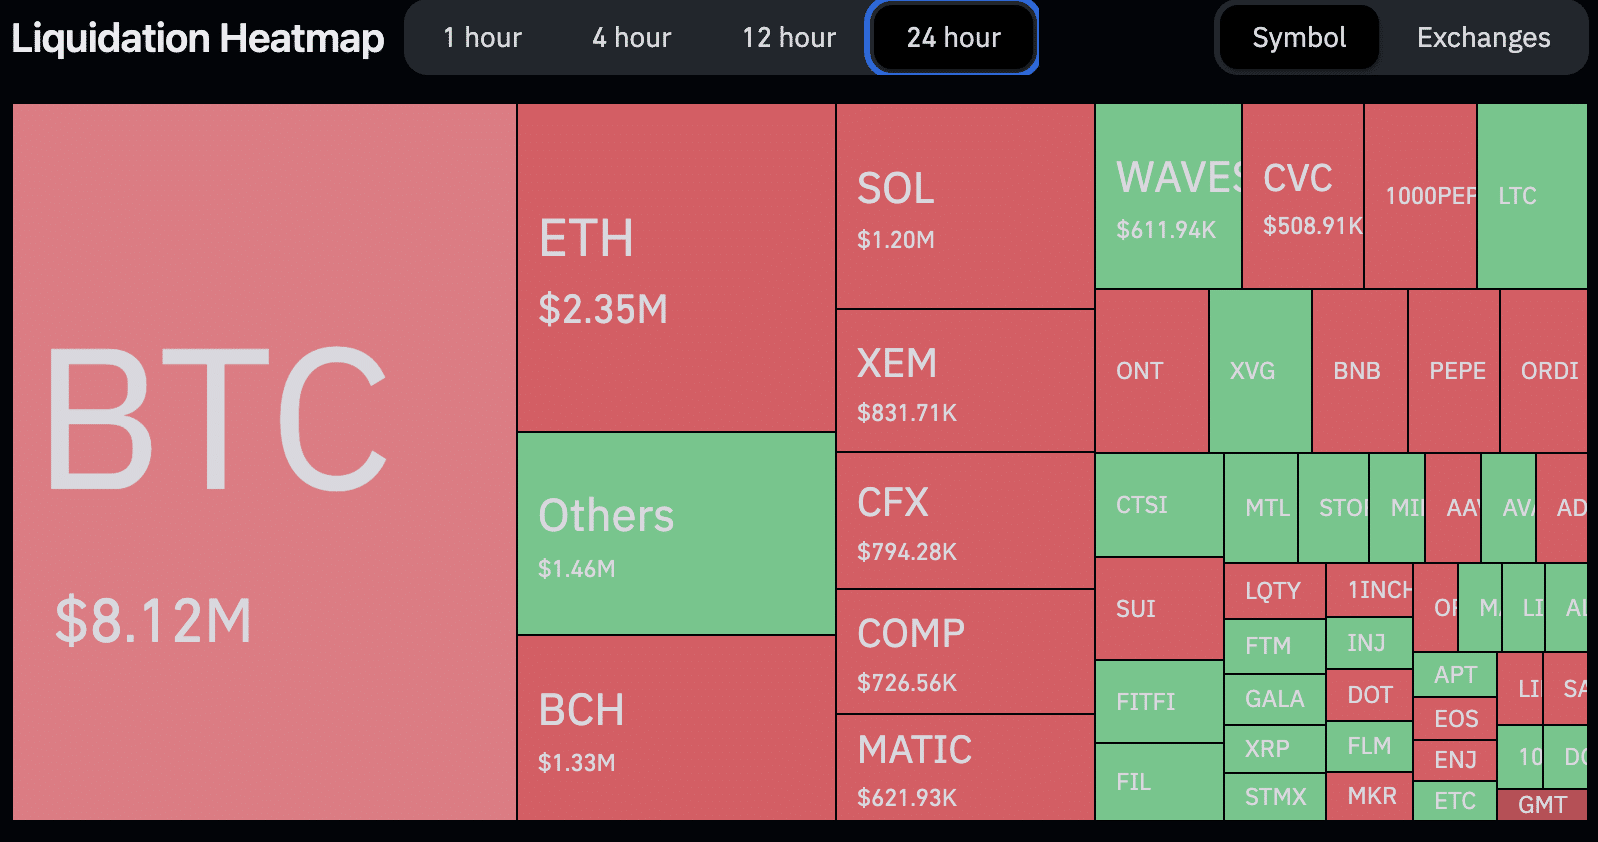Select the 4 hour timeframe tab
This screenshot has height=842, width=1598.
[631, 38]
